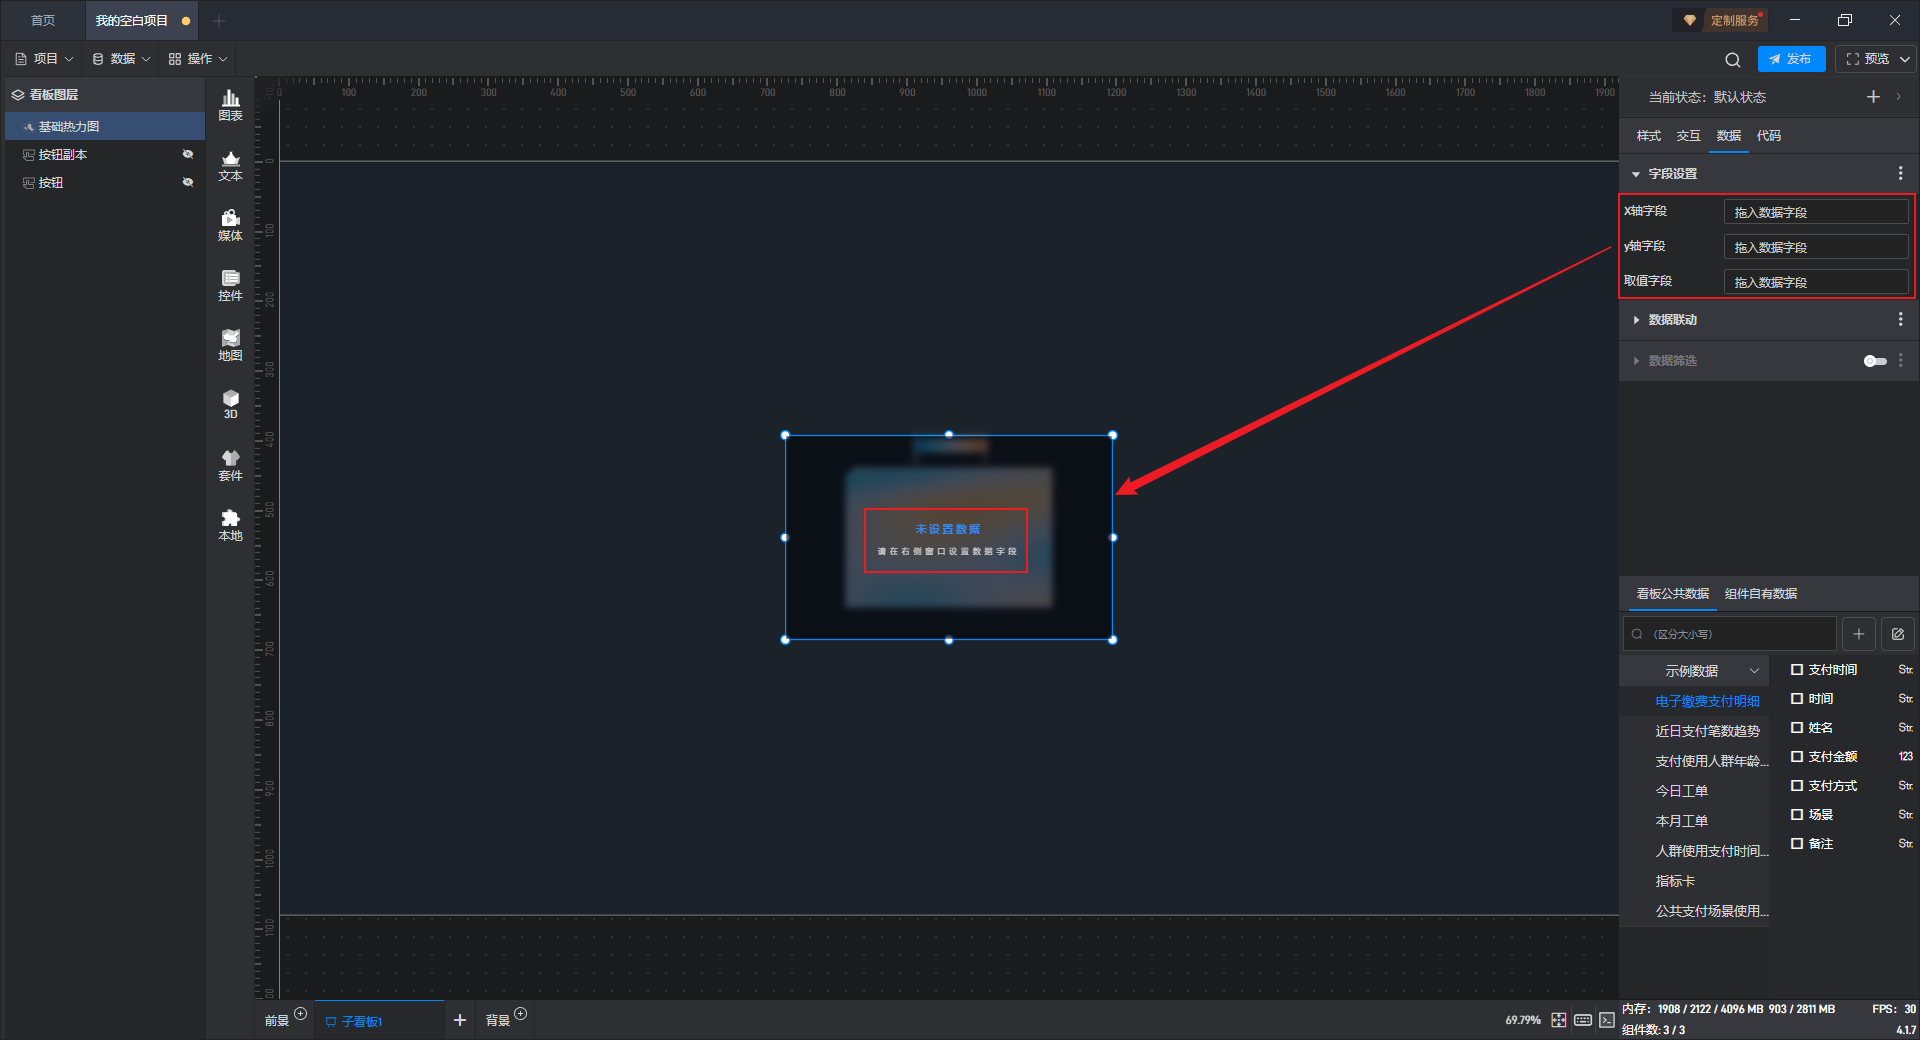Open the 数据 dropdown menu
This screenshot has width=1920, height=1040.
coord(121,59)
